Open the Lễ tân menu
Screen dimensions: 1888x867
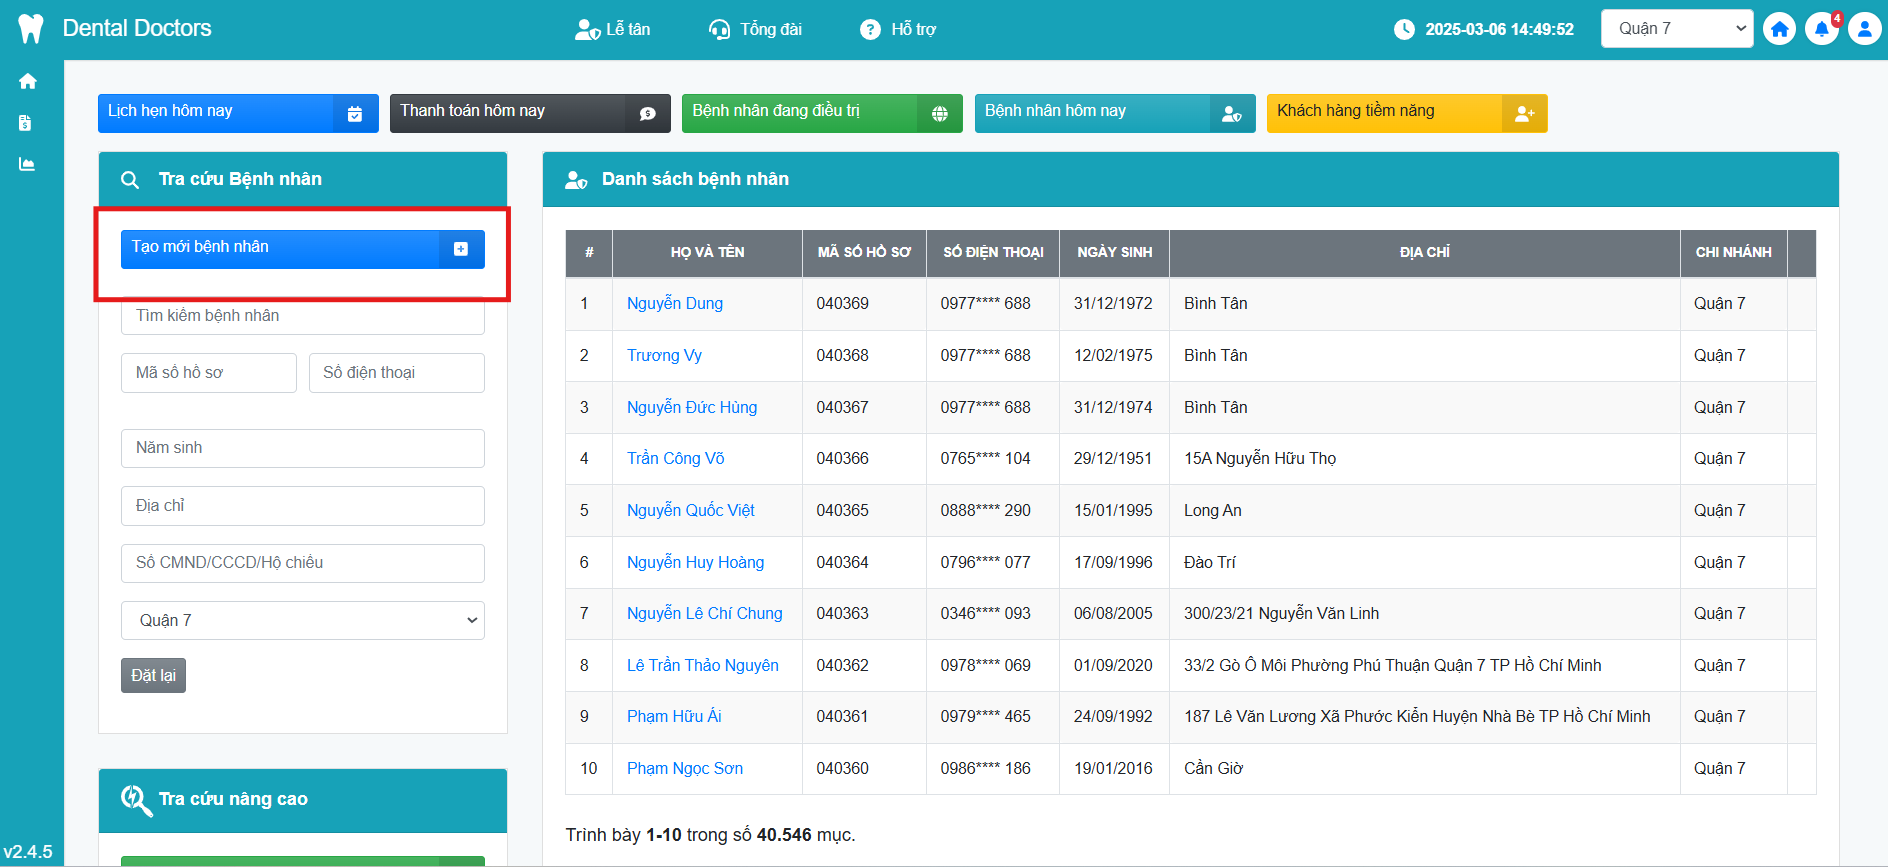[613, 30]
